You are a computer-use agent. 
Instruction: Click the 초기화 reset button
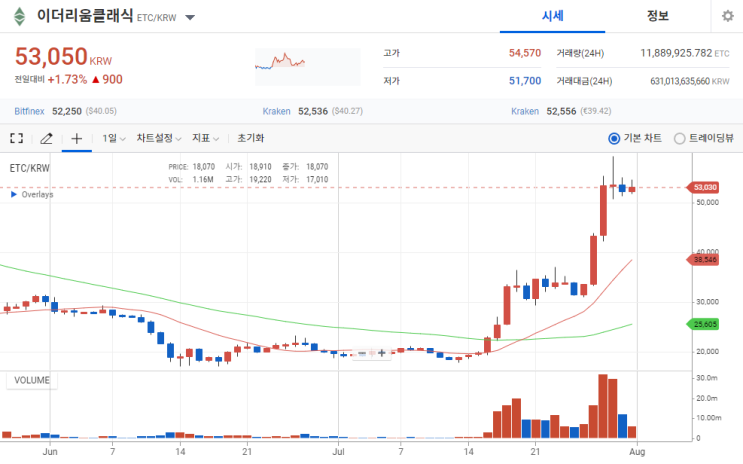(x=251, y=138)
